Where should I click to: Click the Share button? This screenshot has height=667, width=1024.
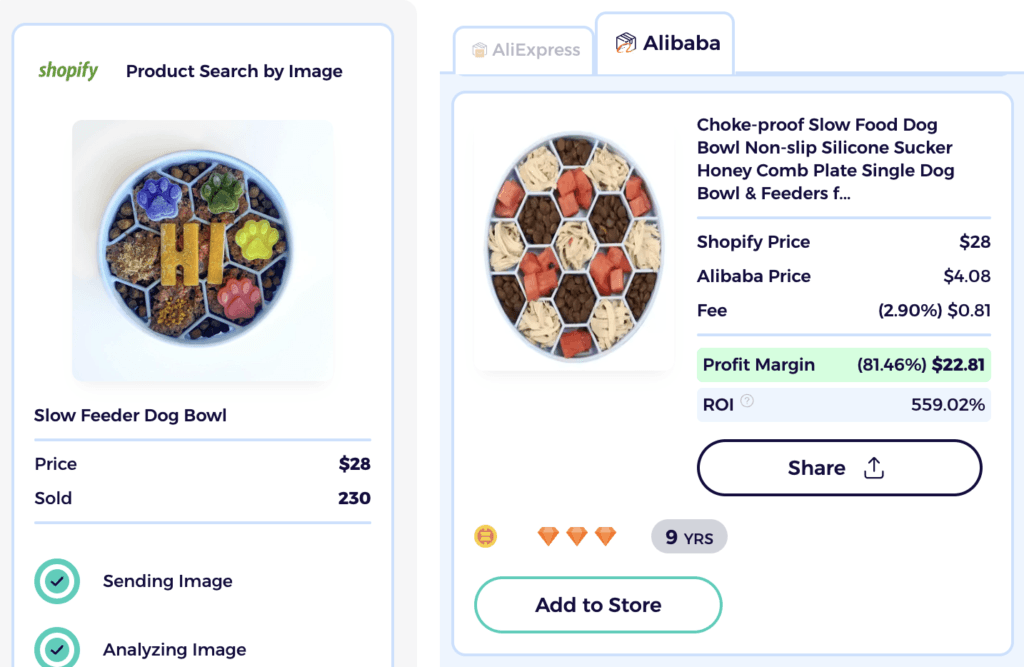(x=839, y=467)
